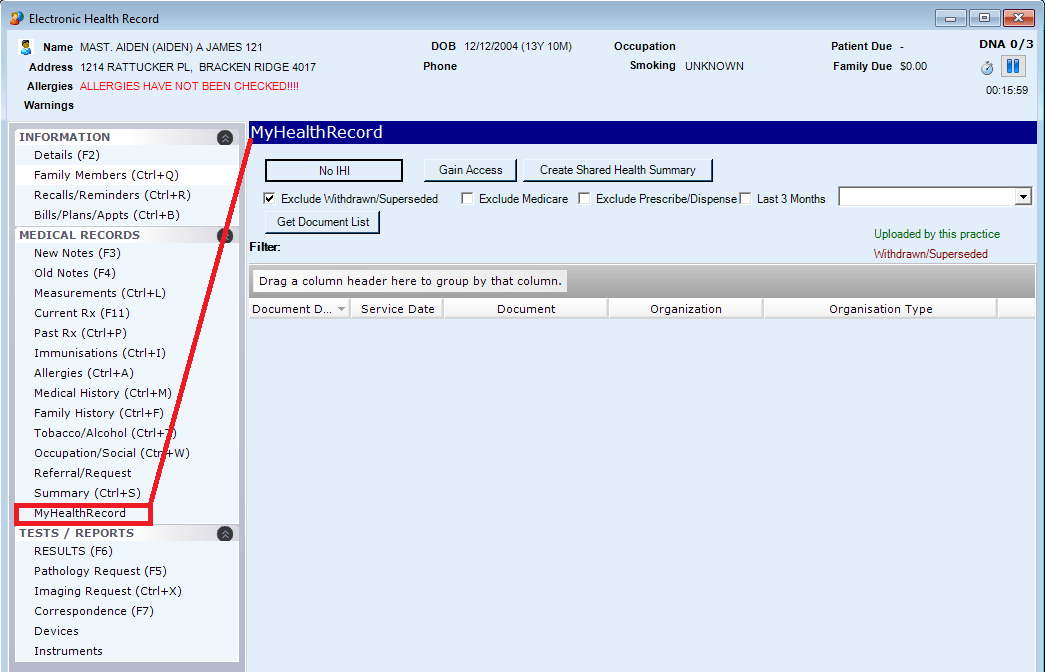The image size is (1045, 672).
Task: Open RESULTS (F6)
Action: [73, 551]
